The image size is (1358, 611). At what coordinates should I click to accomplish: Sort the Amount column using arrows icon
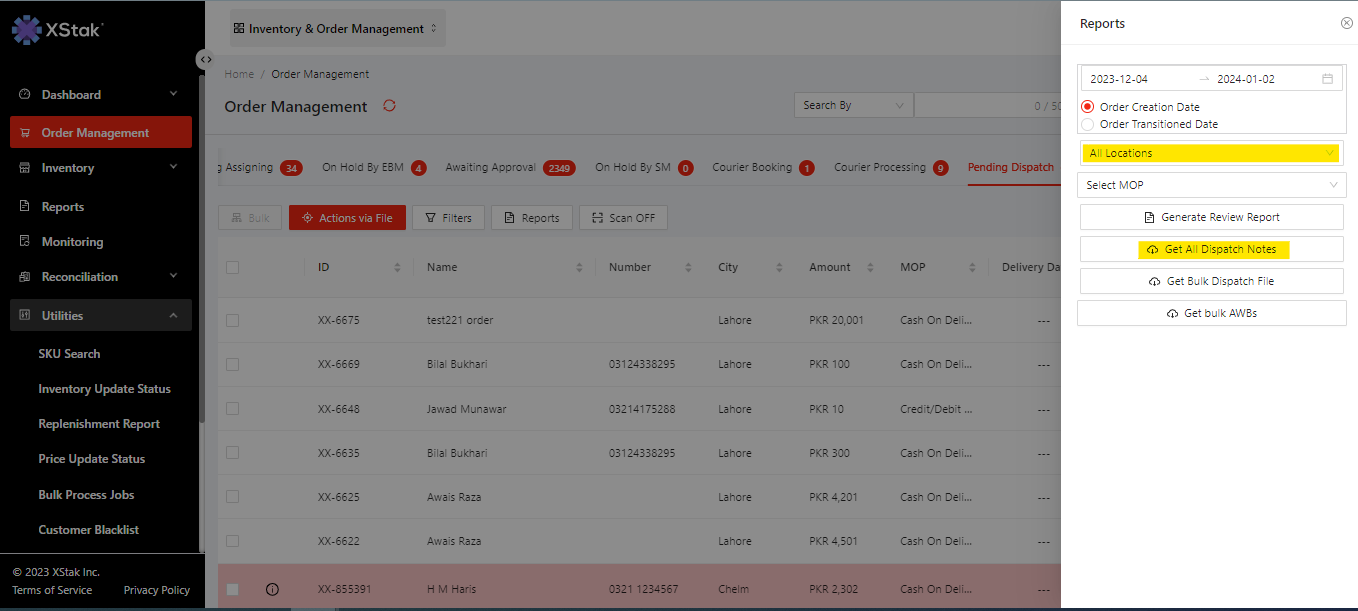pos(870,268)
